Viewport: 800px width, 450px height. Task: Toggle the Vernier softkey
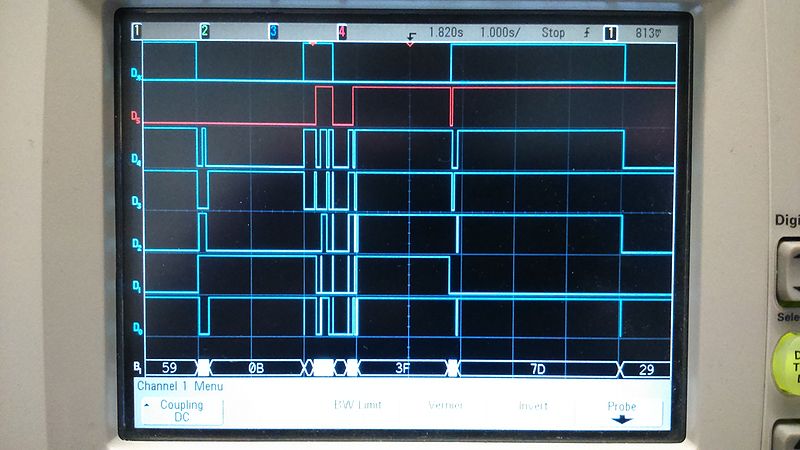click(x=445, y=406)
